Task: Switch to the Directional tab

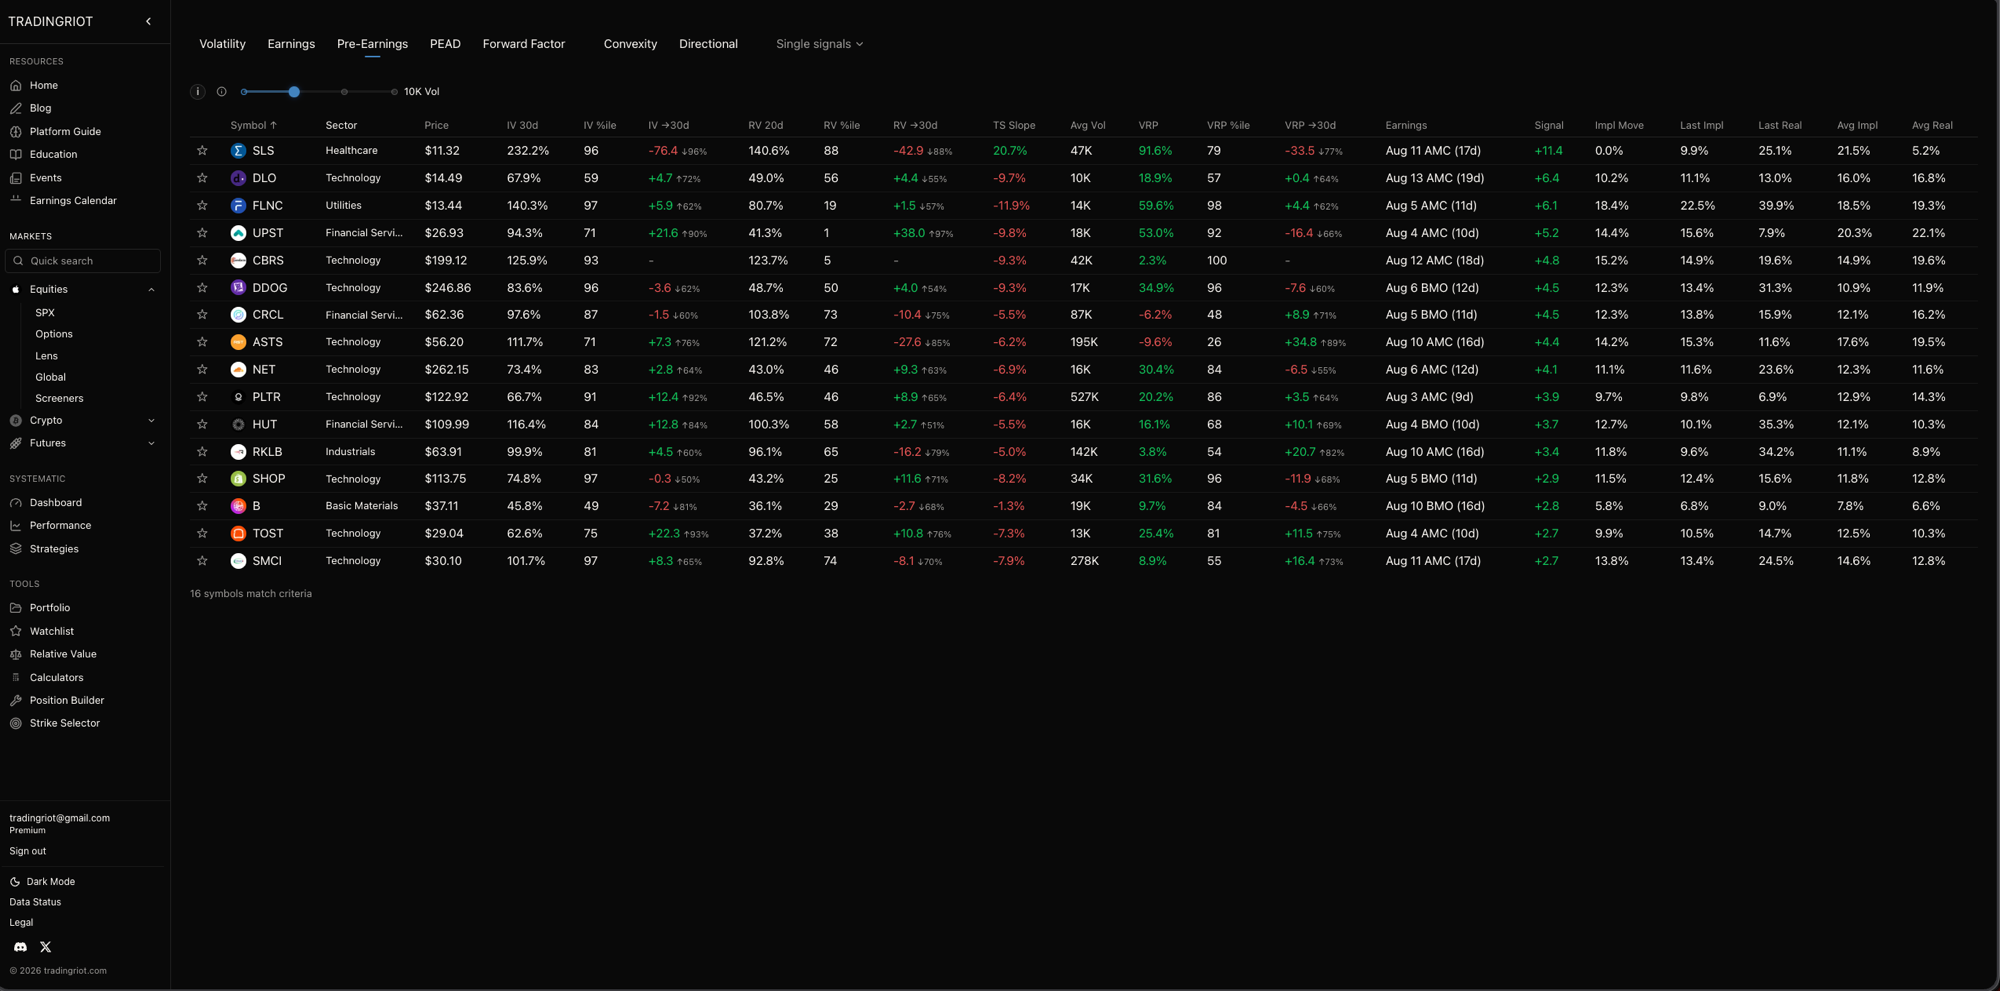Action: click(x=708, y=44)
